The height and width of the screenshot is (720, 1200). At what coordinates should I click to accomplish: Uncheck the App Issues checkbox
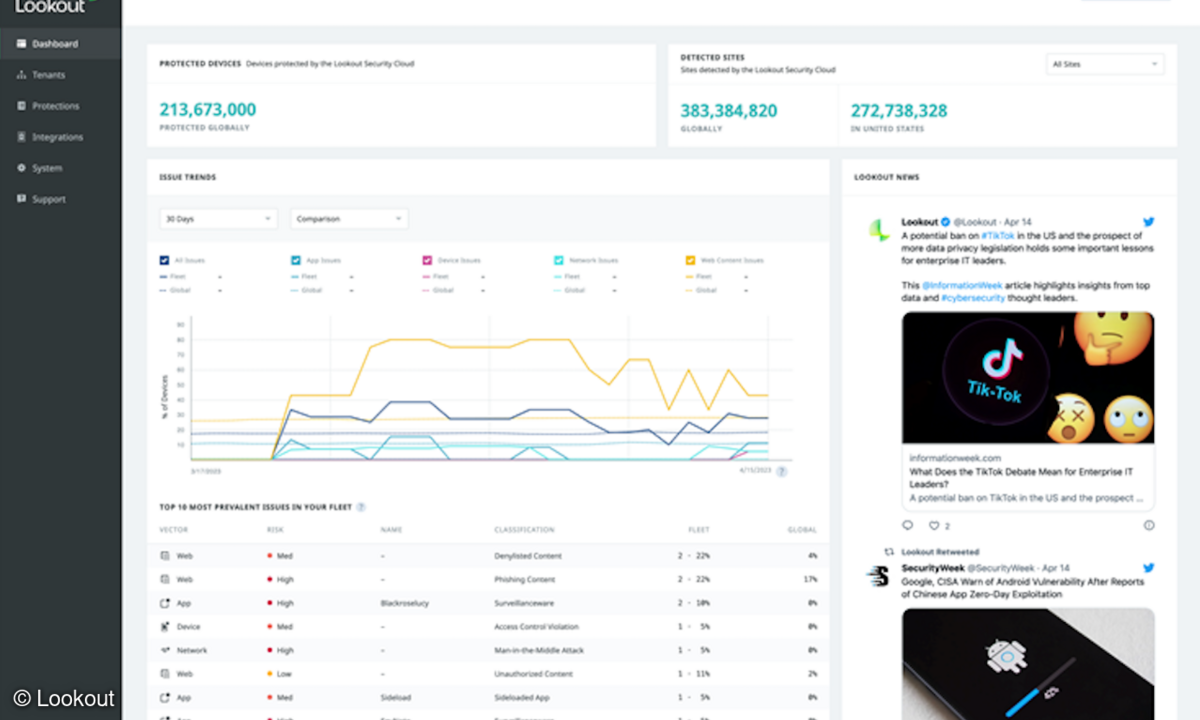click(296, 260)
